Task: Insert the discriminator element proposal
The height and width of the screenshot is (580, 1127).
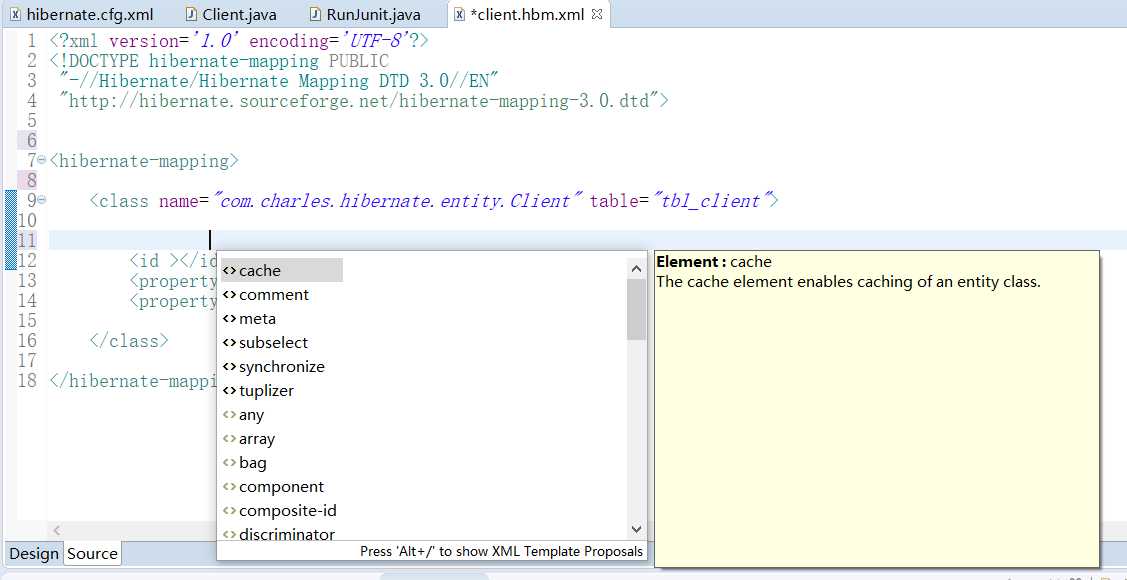Action: [x=287, y=534]
